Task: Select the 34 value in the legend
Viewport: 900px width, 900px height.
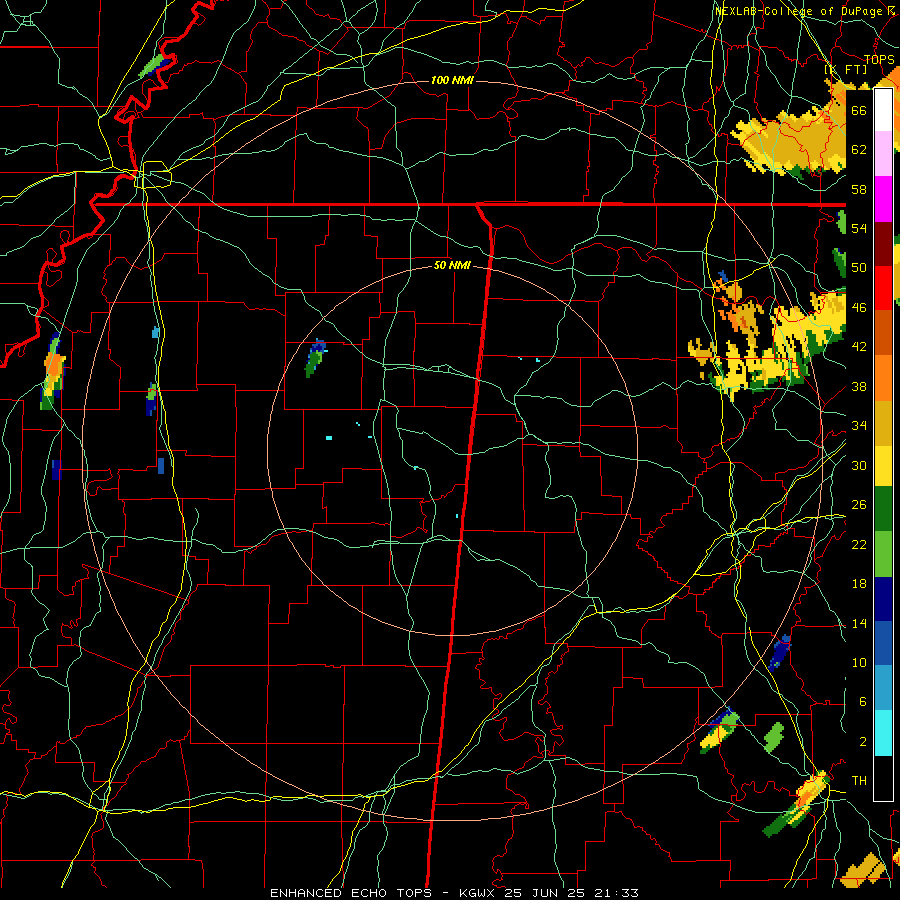Action: click(859, 426)
